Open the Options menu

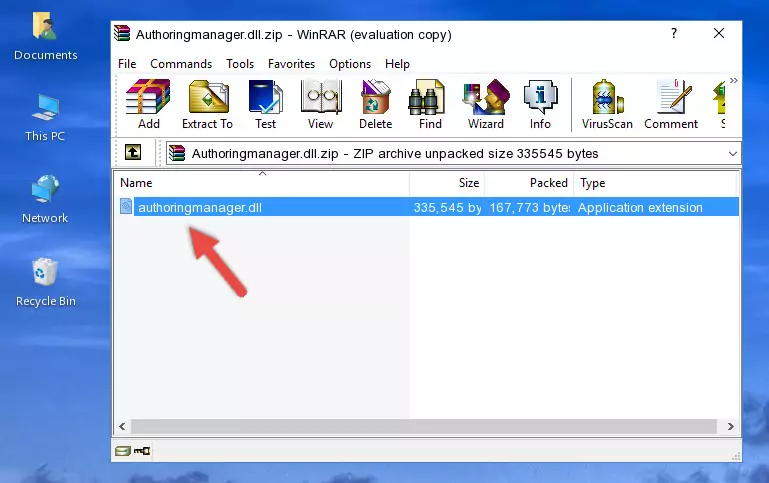[x=350, y=64]
